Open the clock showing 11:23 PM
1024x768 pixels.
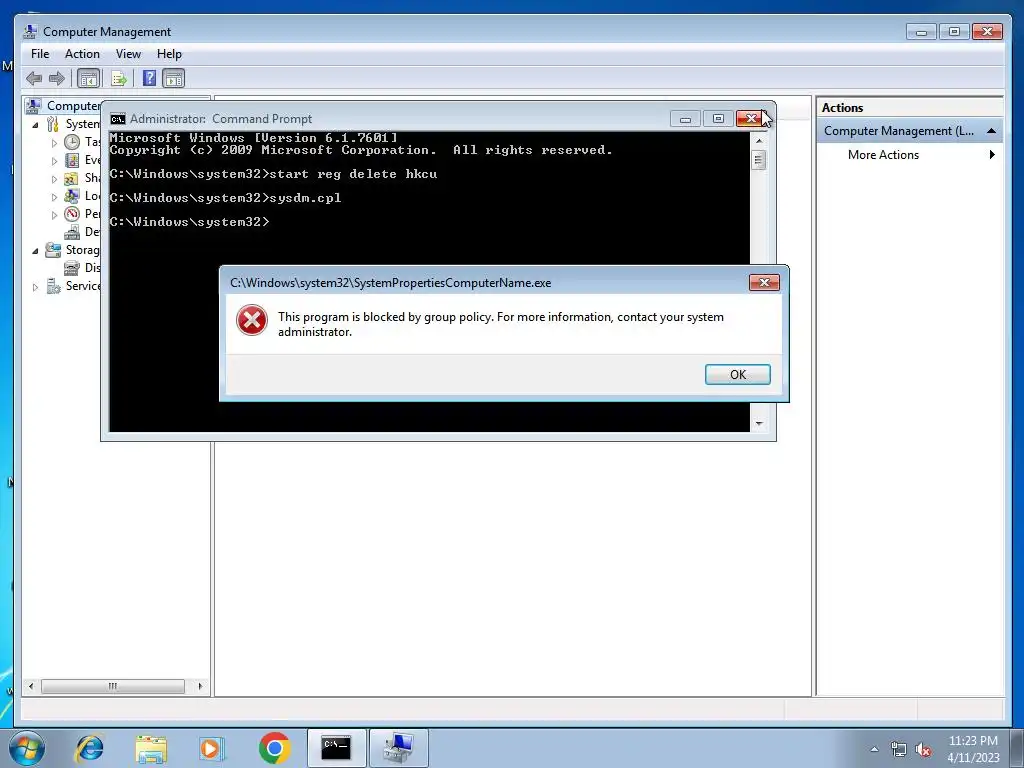[x=973, y=749]
